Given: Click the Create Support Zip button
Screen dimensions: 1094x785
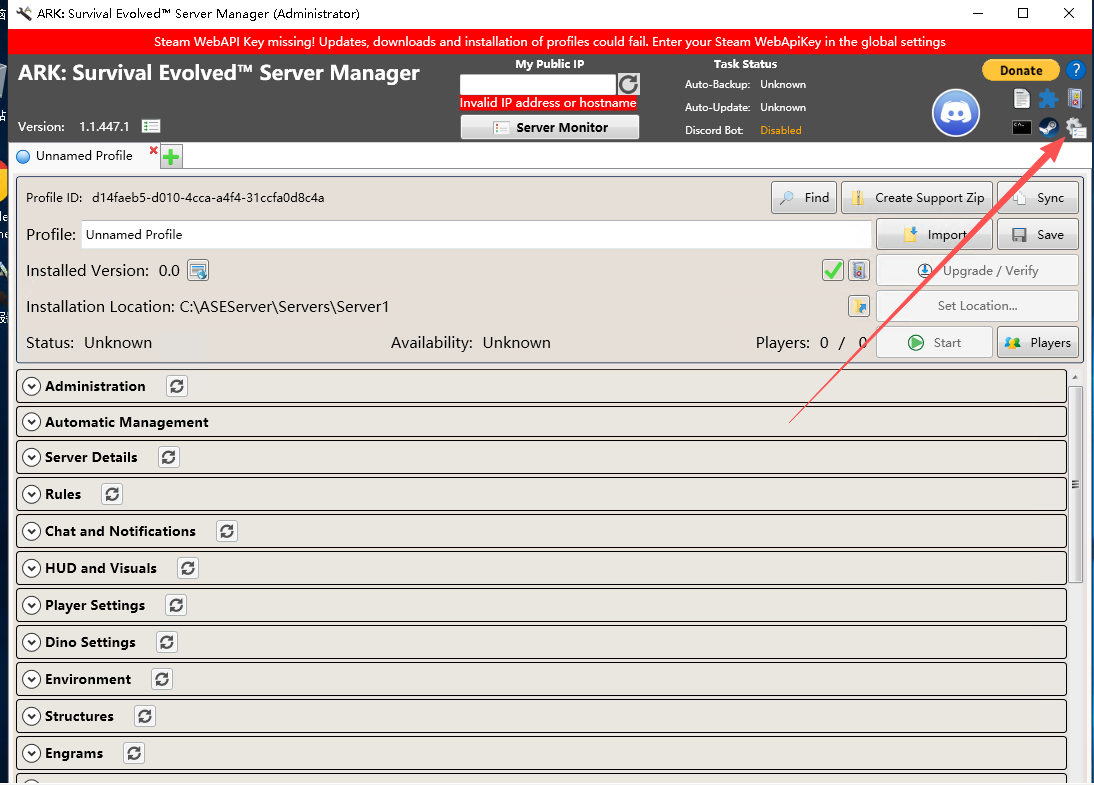Looking at the screenshot, I should [918, 197].
